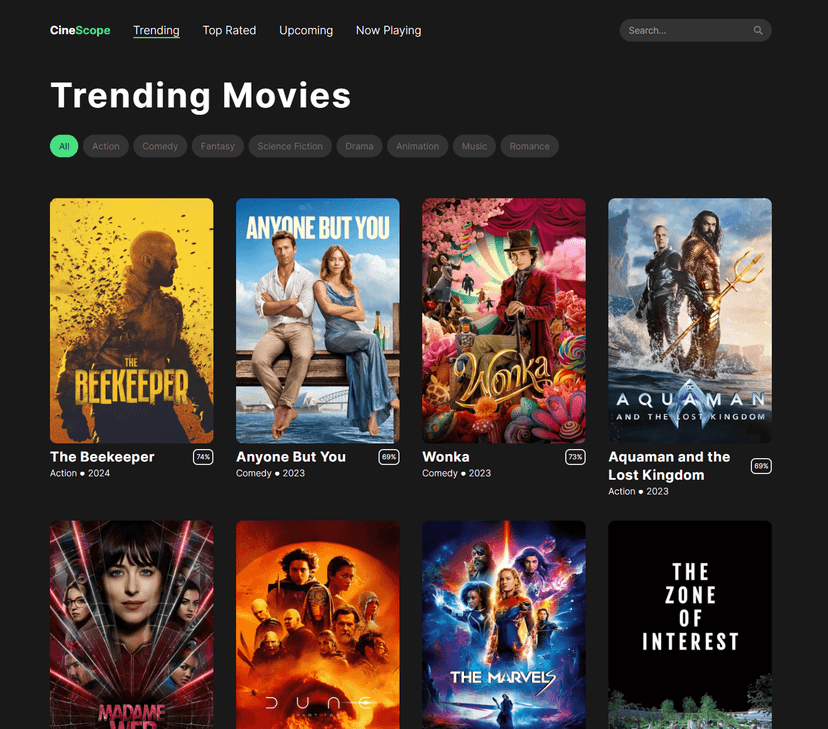Click The Beekeeper 74% rating badge

[203, 457]
